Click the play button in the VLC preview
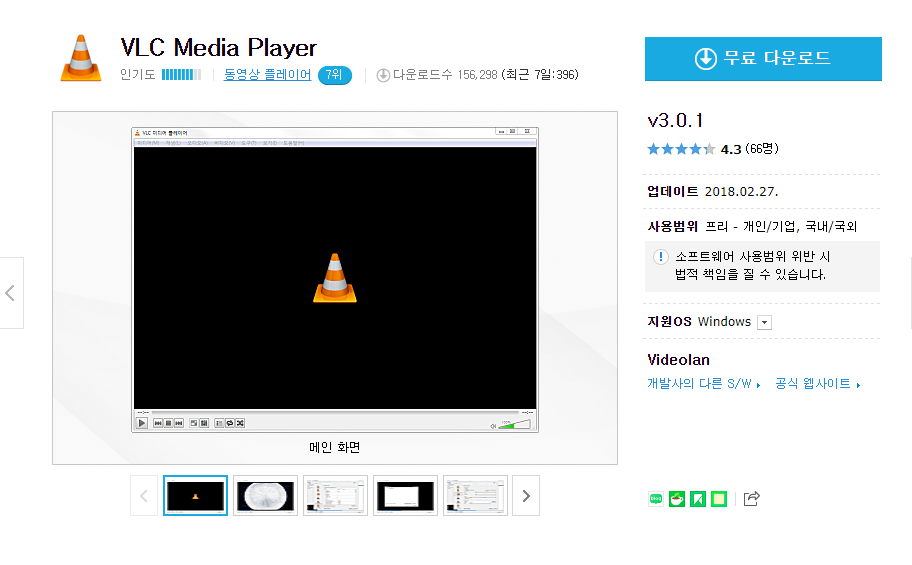This screenshot has width=912, height=565. pyautogui.click(x=141, y=423)
